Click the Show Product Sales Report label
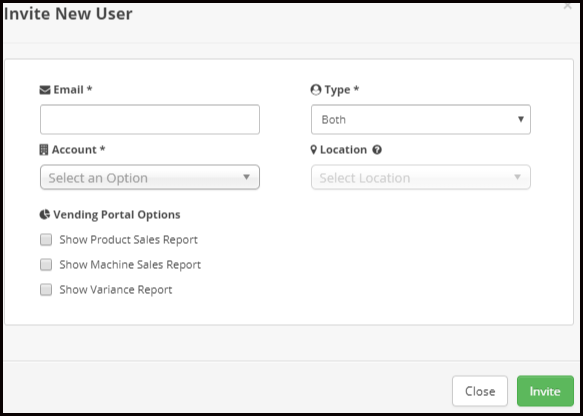This screenshot has width=583, height=416. click(128, 240)
